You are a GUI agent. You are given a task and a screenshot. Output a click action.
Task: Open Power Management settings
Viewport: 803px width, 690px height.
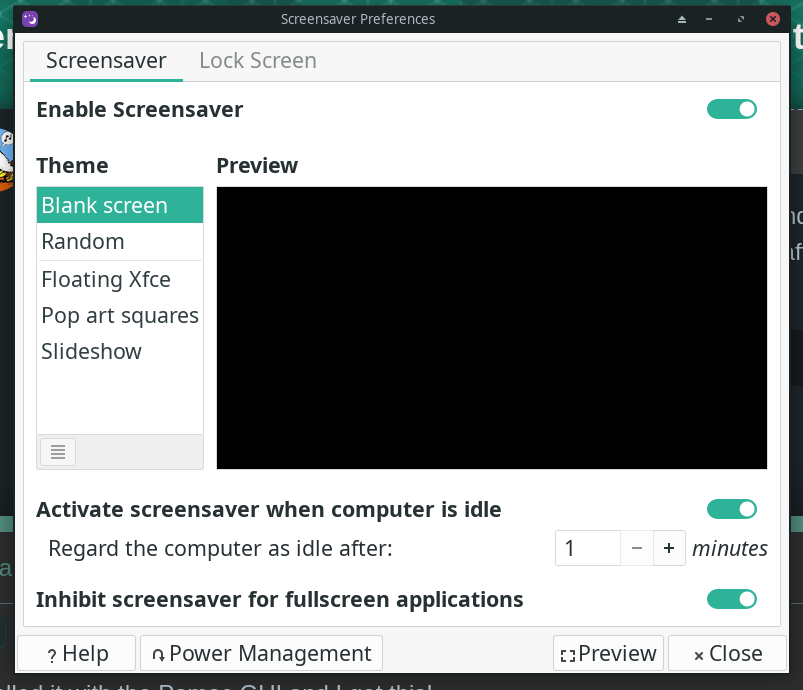[261, 654]
